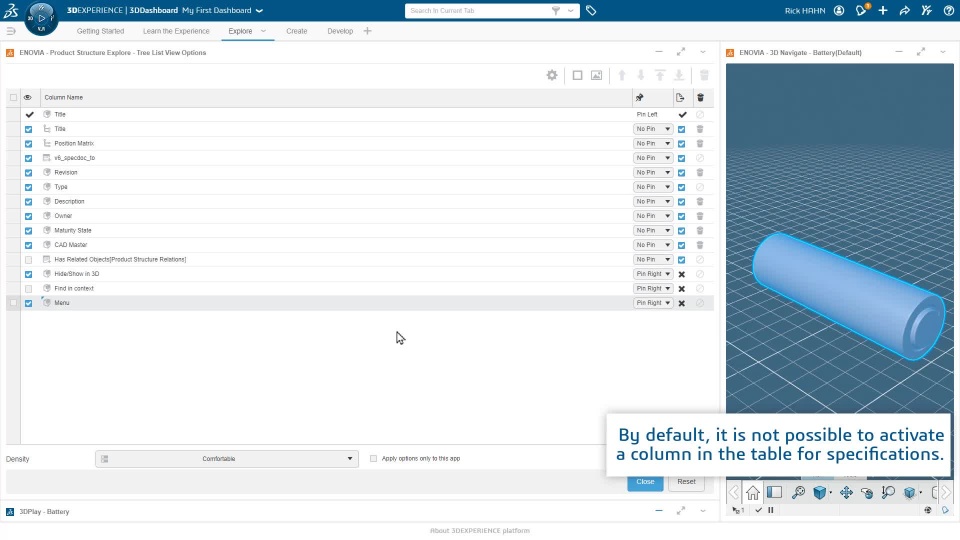
Task: Toggle the side panel icon in 3D Navigate
Action: pos(774,492)
